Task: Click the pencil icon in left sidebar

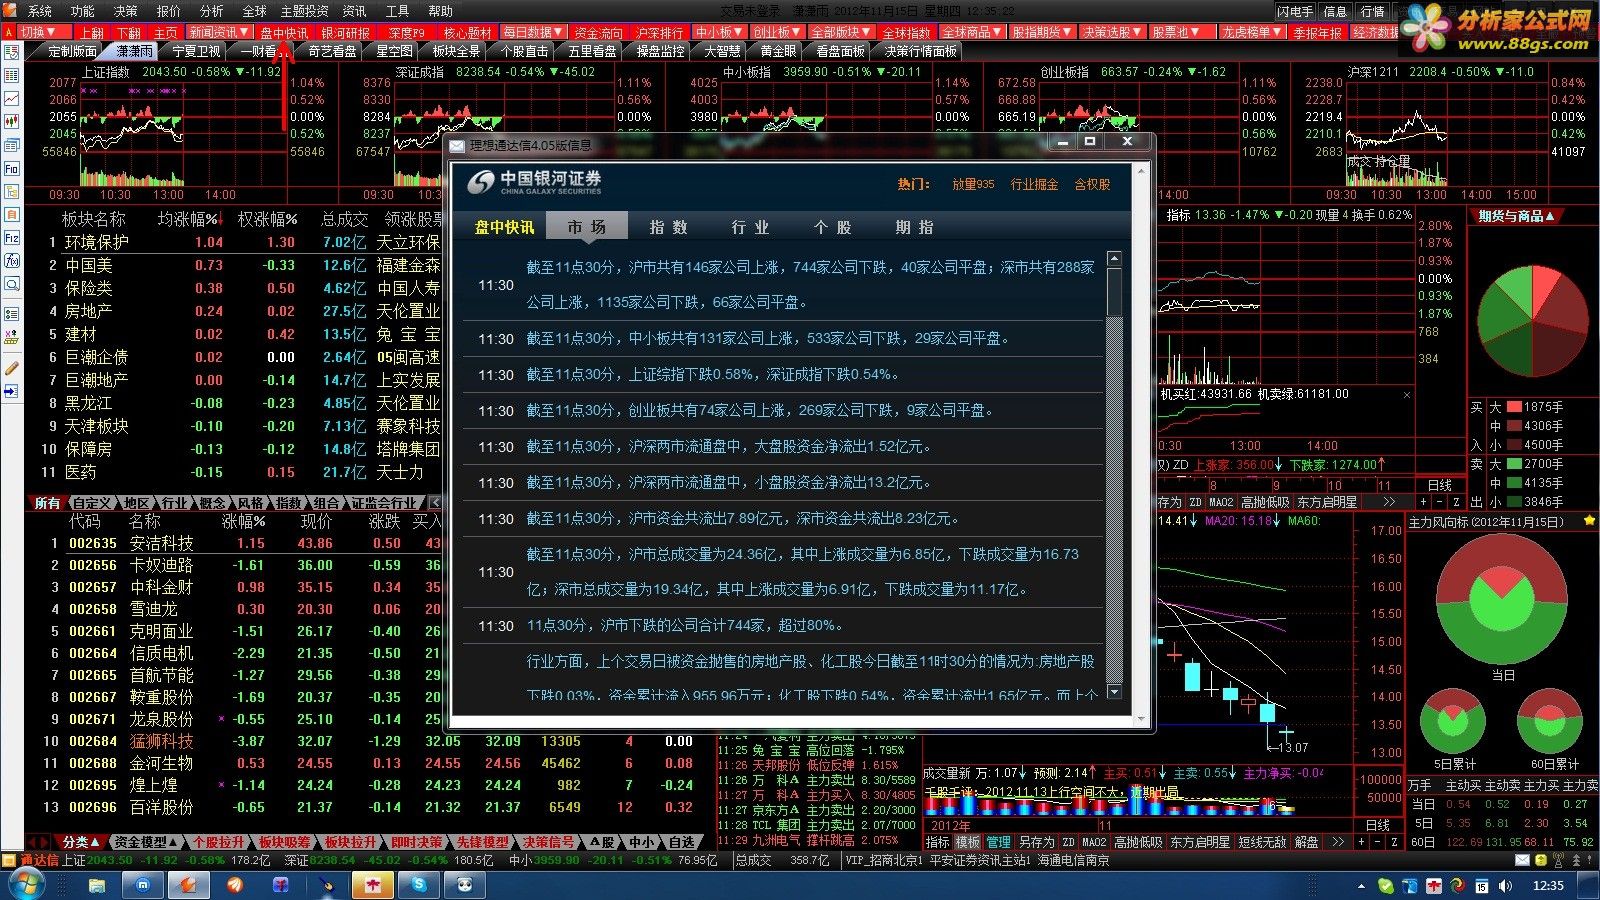Action: point(12,368)
